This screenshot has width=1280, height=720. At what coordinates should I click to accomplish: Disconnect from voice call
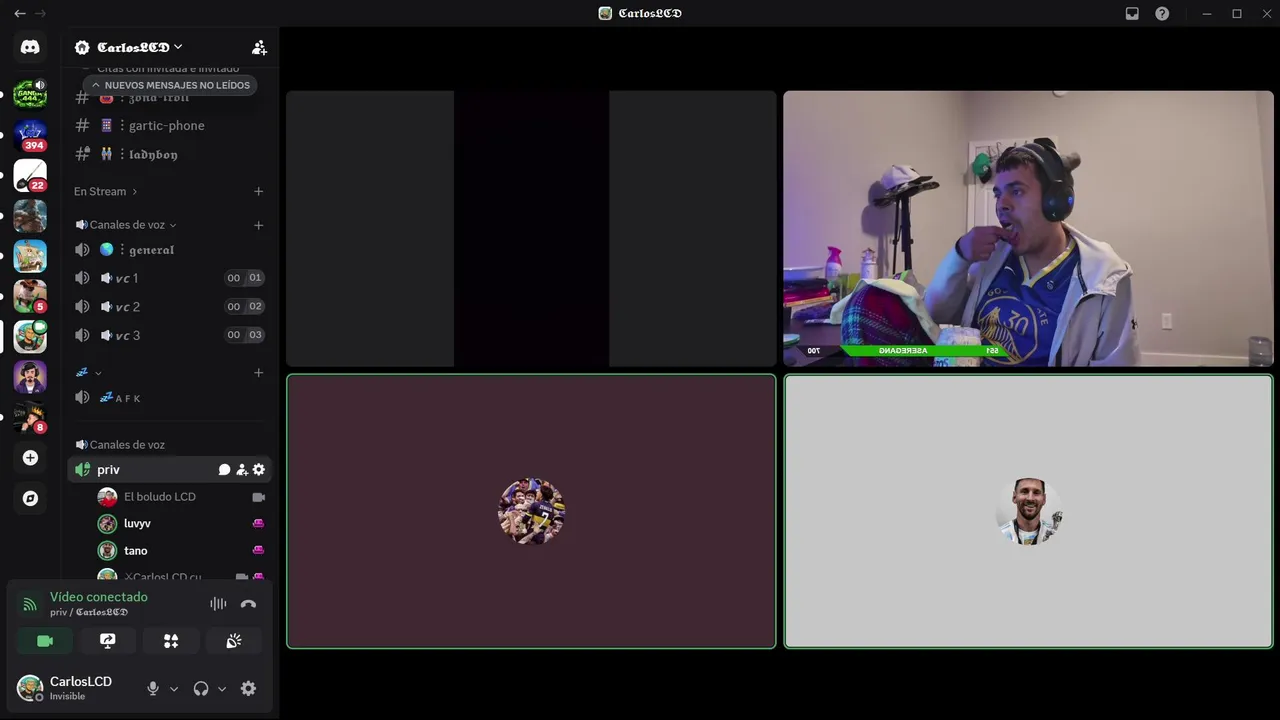(x=248, y=604)
